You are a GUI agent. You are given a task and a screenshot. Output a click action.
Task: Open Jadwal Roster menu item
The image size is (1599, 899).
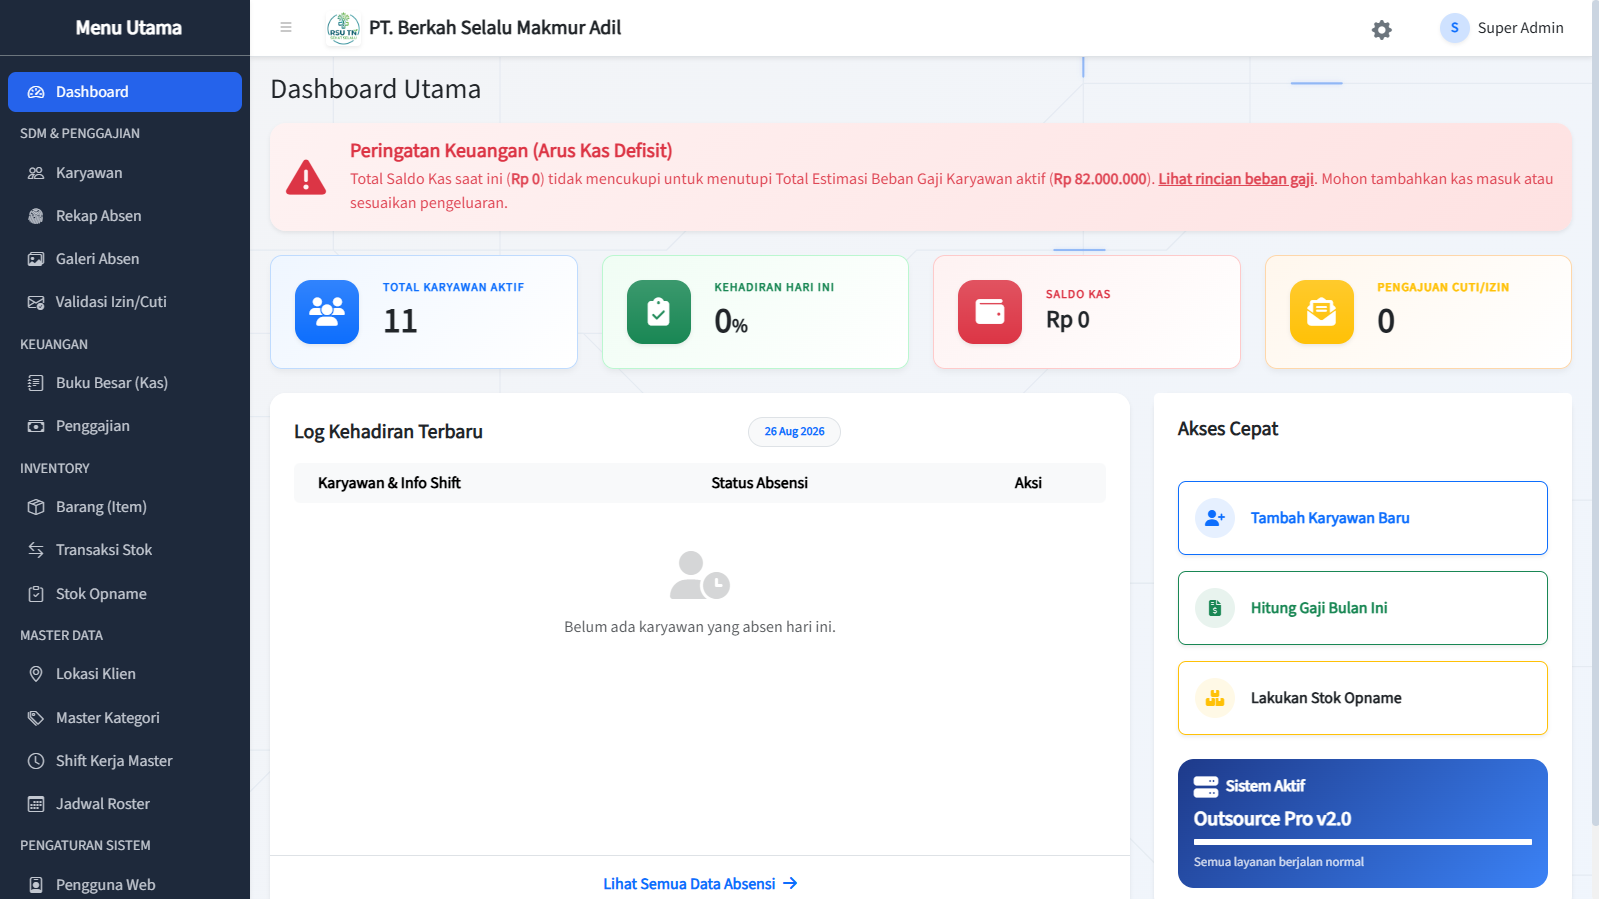[125, 804]
